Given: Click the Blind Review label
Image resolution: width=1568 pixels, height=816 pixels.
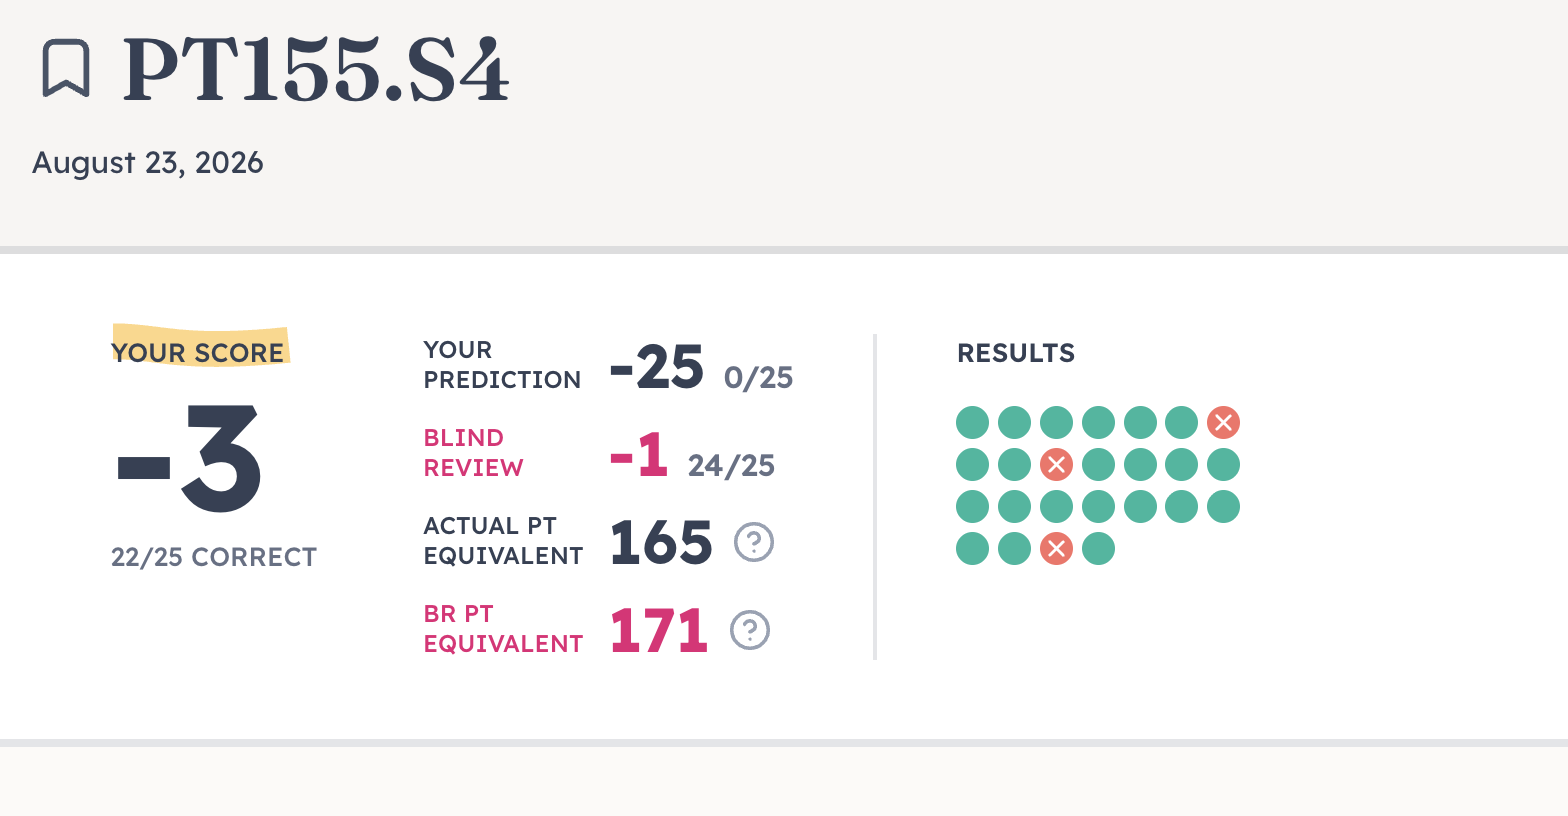Looking at the screenshot, I should tap(473, 453).
